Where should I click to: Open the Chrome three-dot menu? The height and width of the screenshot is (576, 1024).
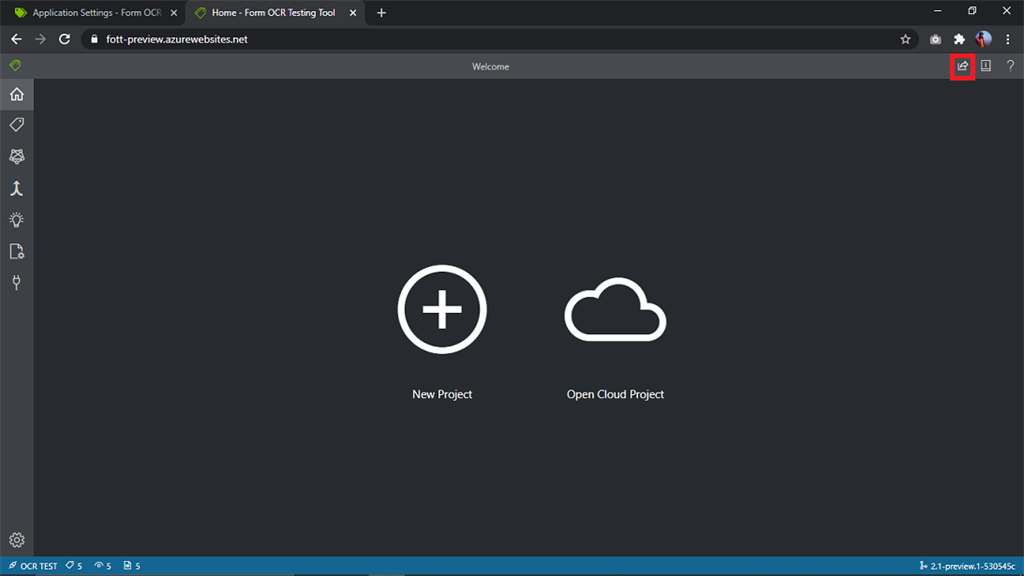(1008, 39)
